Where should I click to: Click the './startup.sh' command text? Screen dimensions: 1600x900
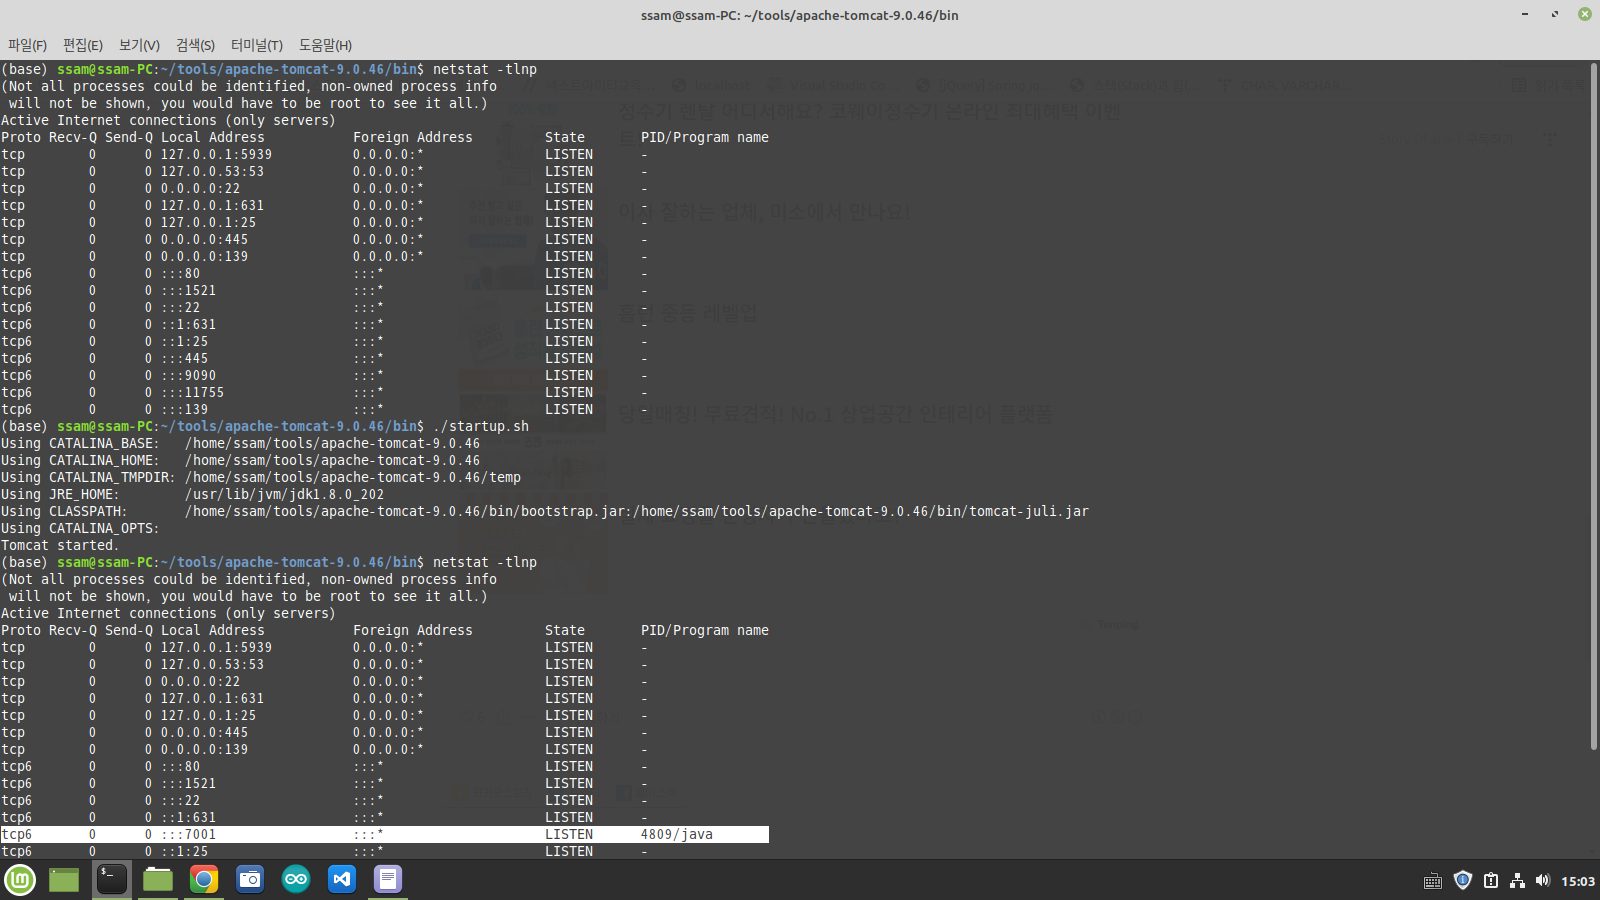pos(481,426)
